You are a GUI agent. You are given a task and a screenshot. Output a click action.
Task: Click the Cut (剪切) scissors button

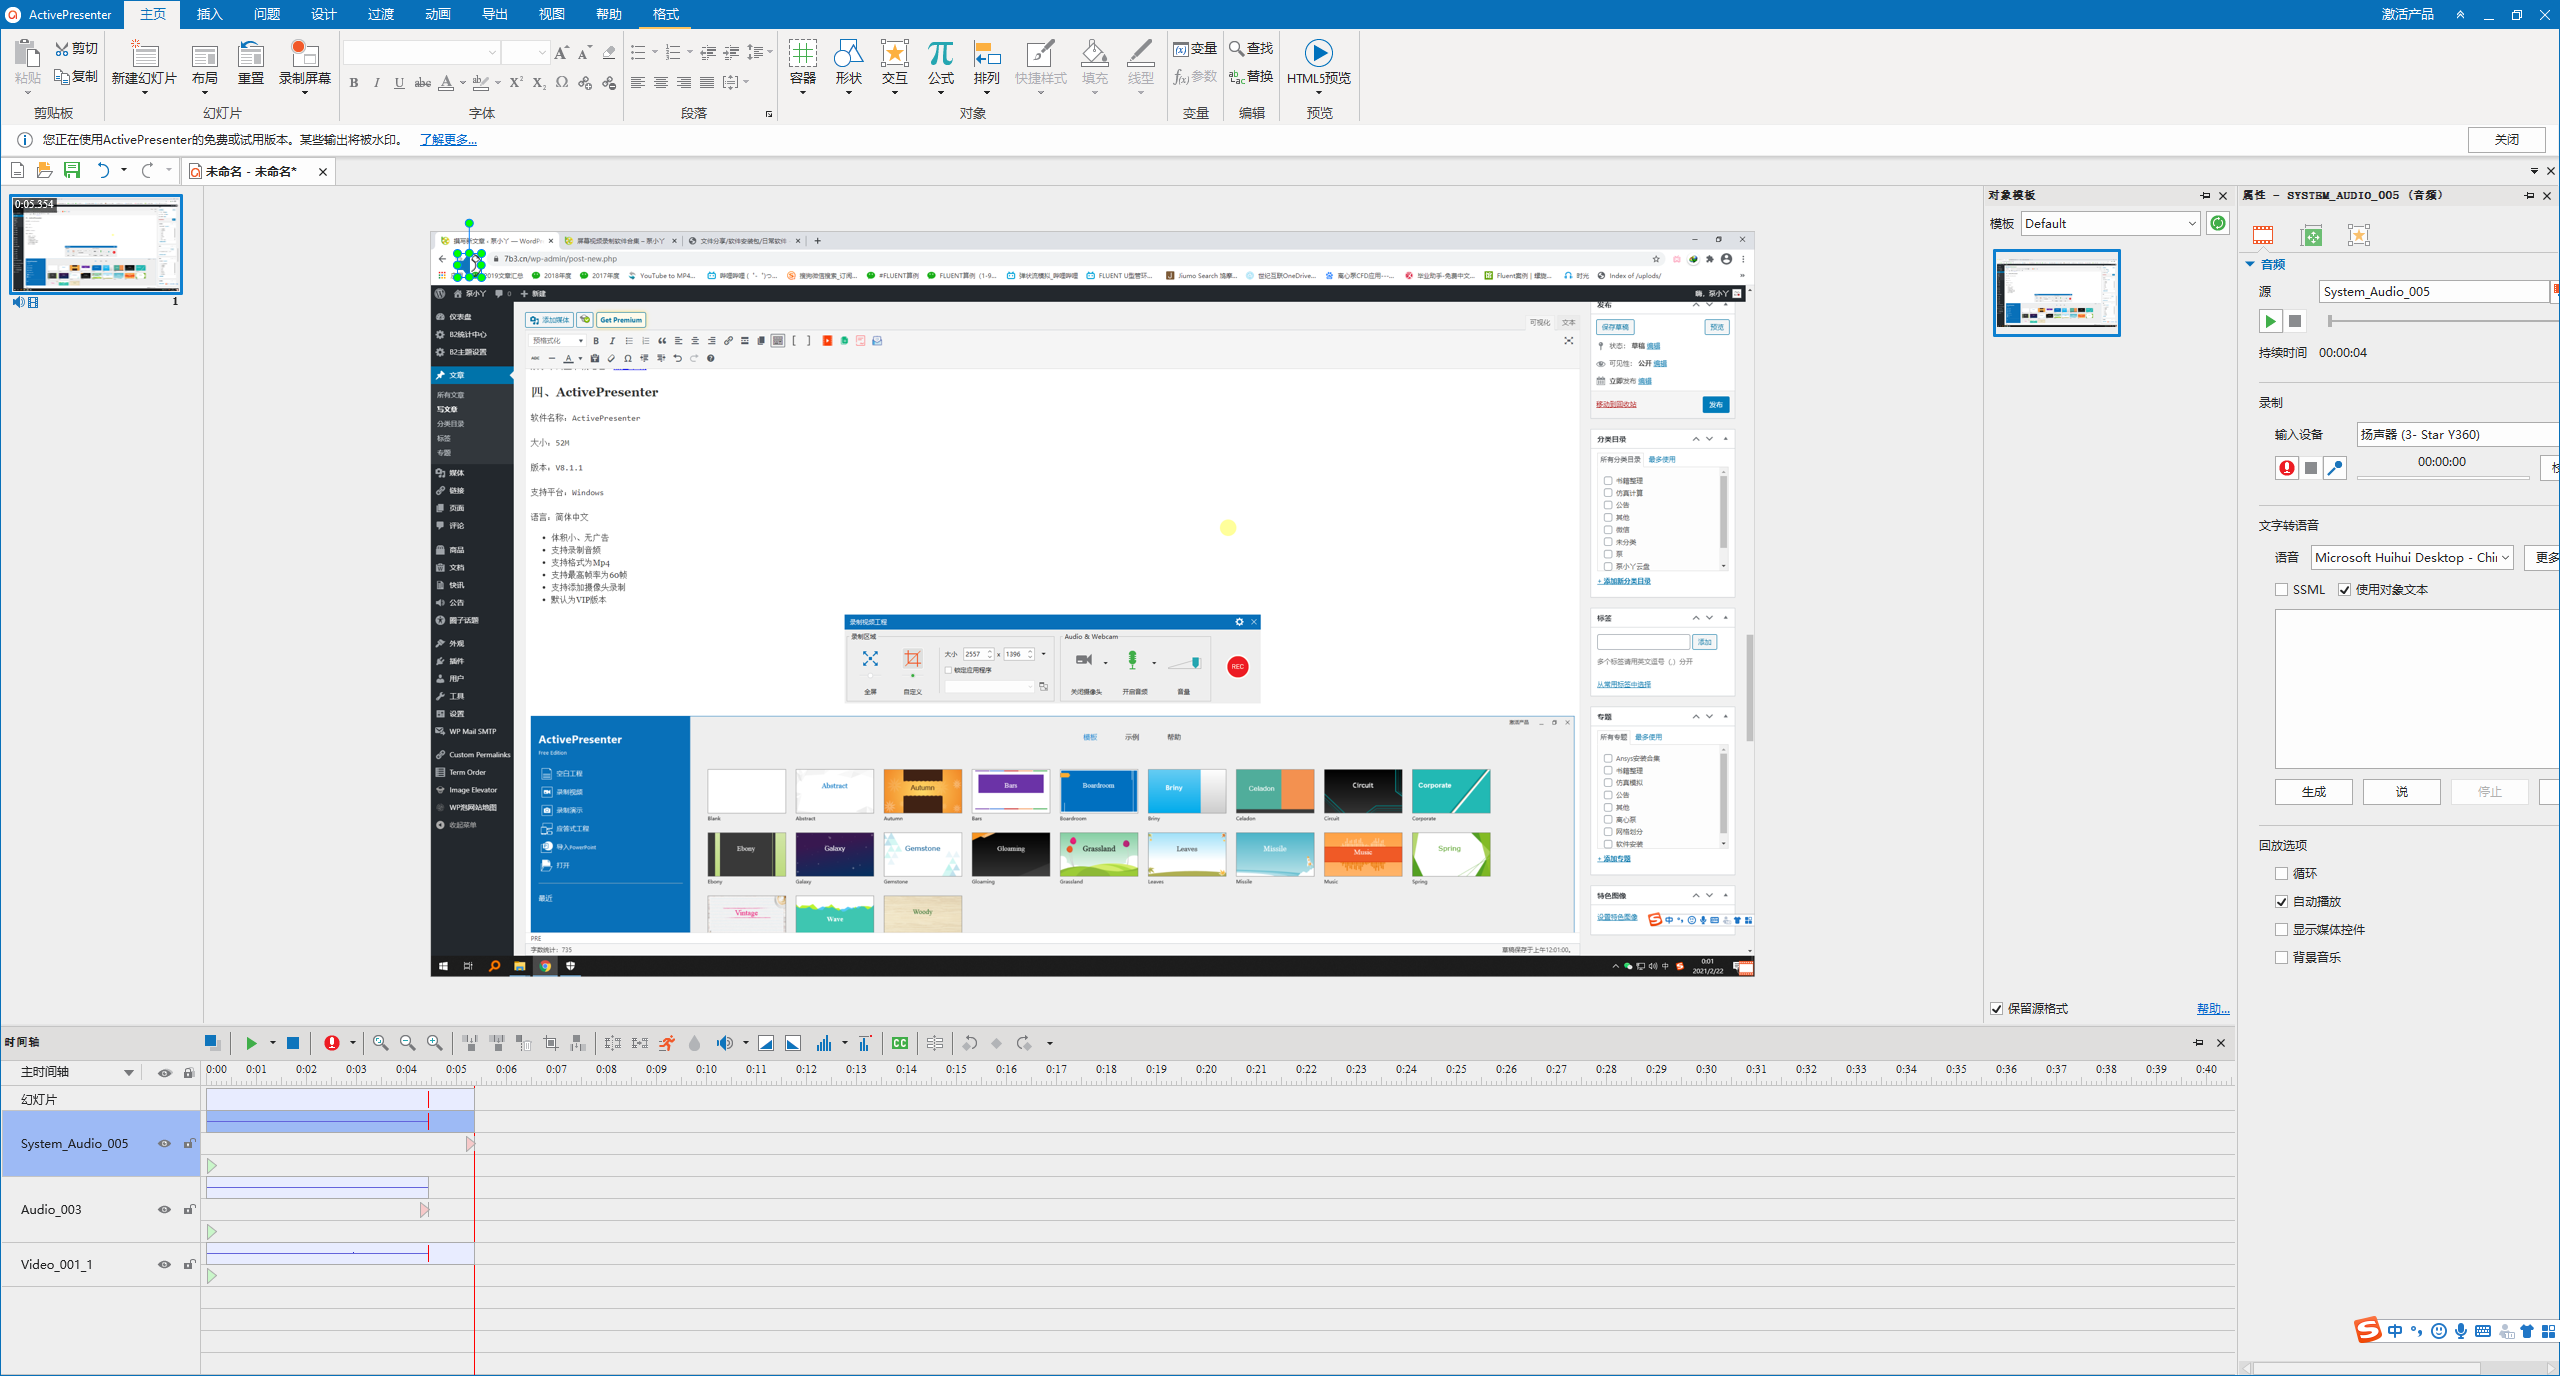click(x=76, y=48)
